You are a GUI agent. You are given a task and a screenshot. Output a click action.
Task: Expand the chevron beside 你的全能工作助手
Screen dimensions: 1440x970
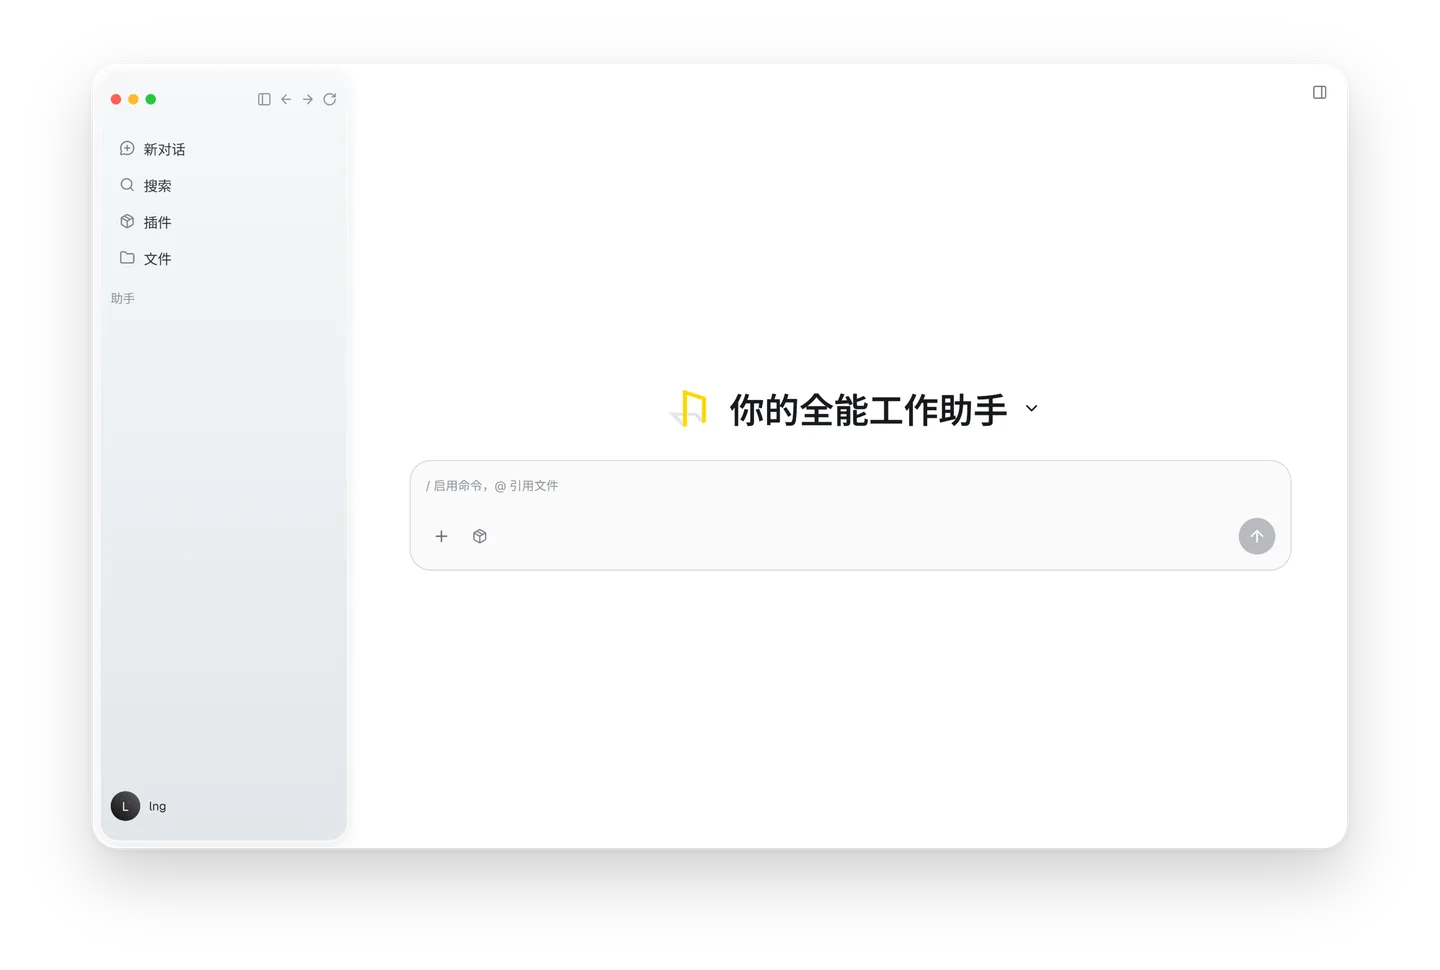pos(1032,408)
